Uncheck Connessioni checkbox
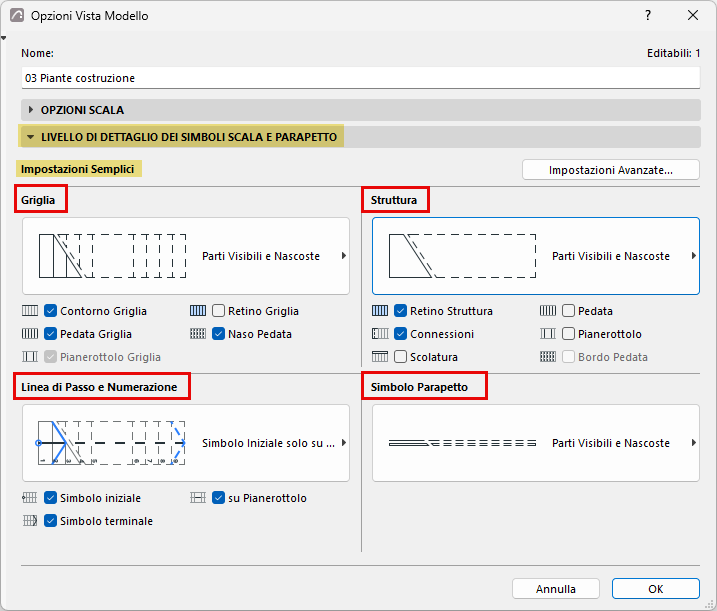The image size is (717, 611). click(x=400, y=334)
